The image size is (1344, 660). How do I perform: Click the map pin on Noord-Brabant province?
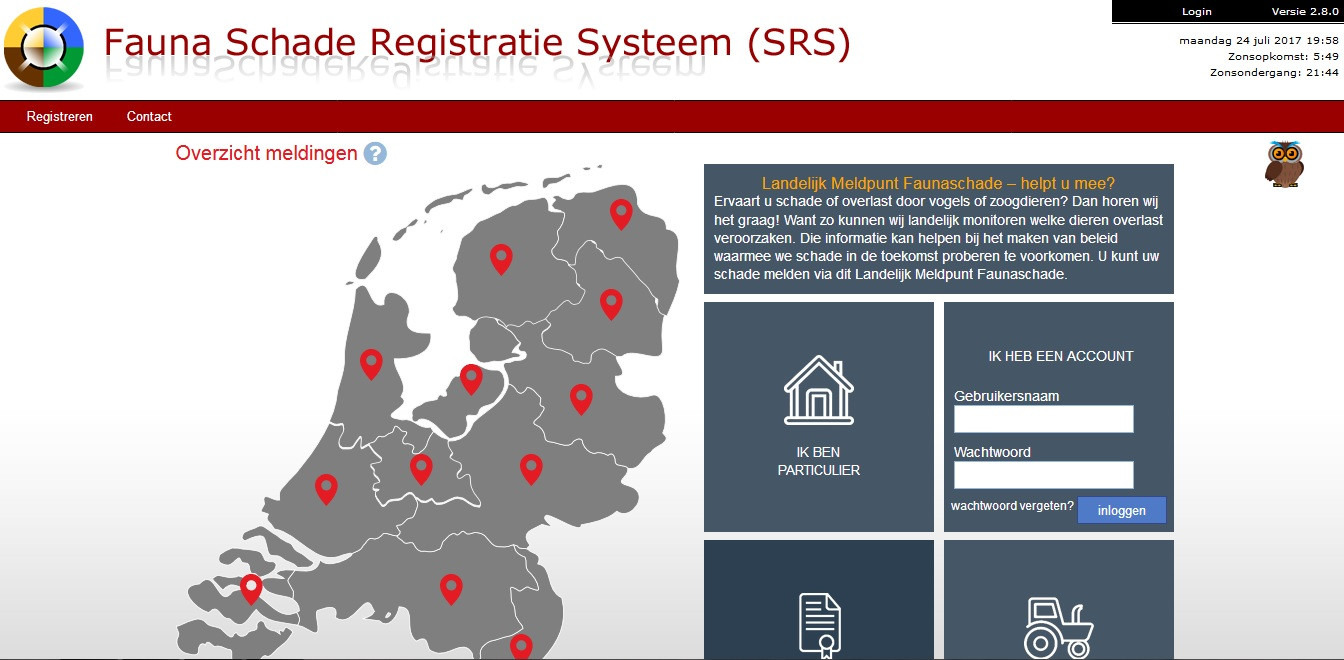451,589
